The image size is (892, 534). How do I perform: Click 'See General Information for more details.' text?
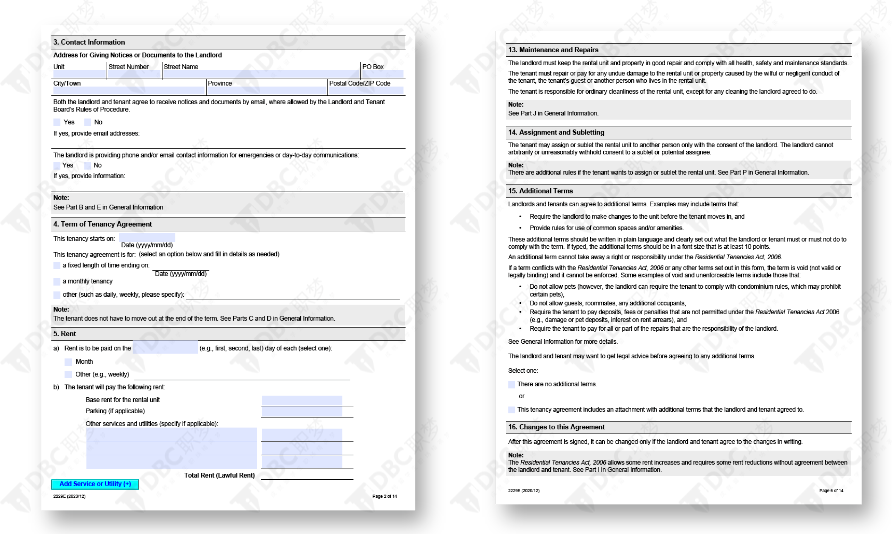coord(563,342)
